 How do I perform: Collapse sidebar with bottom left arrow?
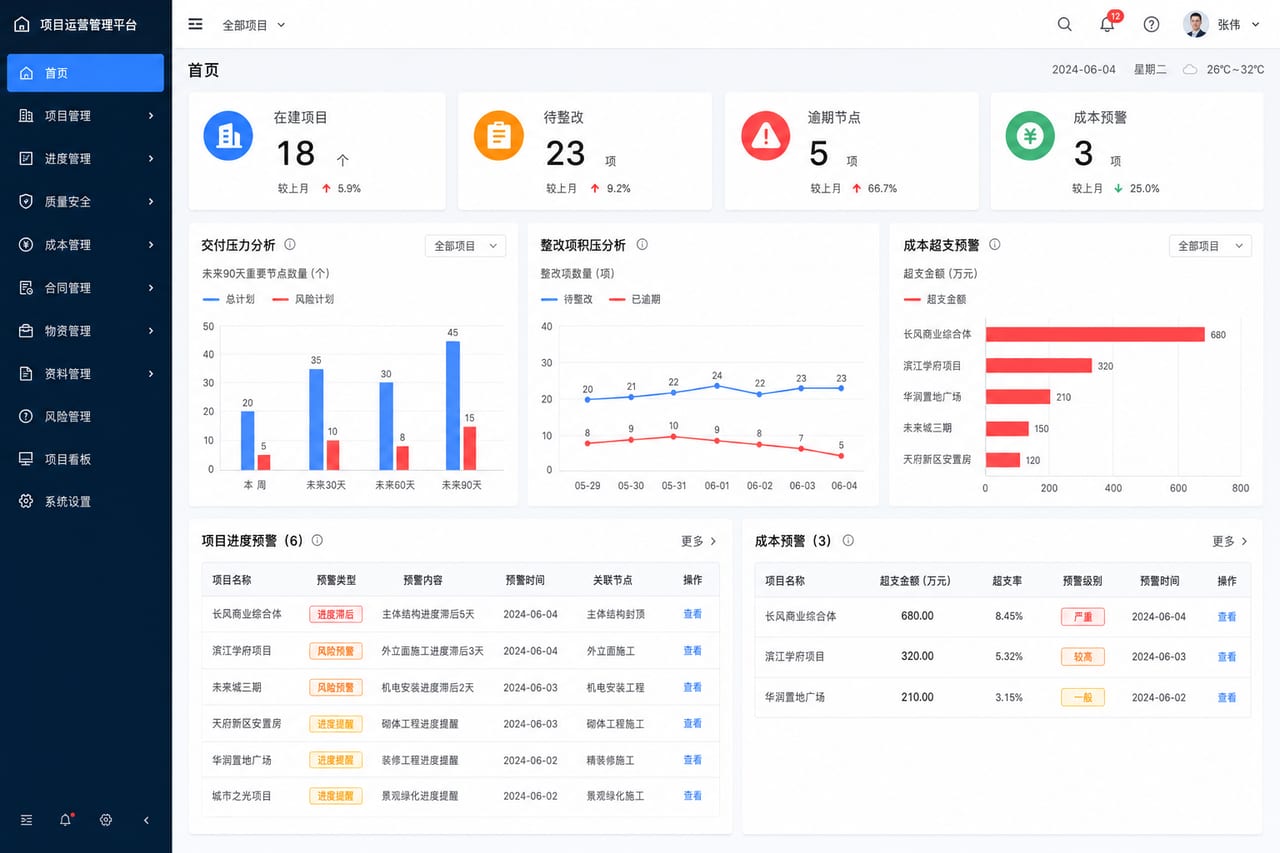pos(146,820)
